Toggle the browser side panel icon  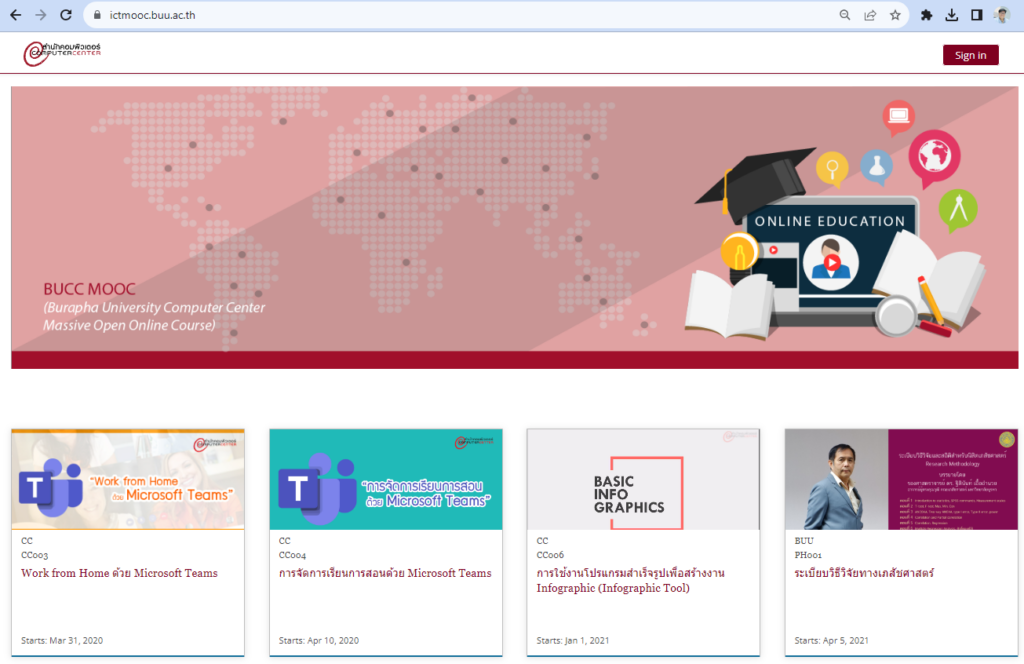(976, 15)
